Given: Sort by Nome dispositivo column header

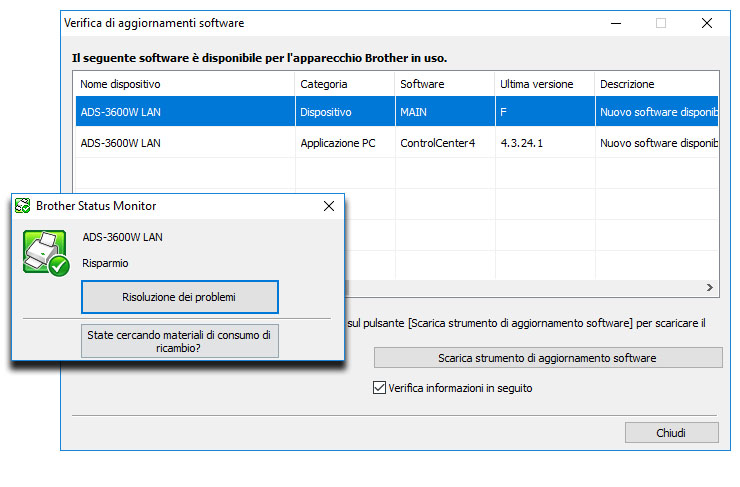Looking at the screenshot, I should point(185,84).
